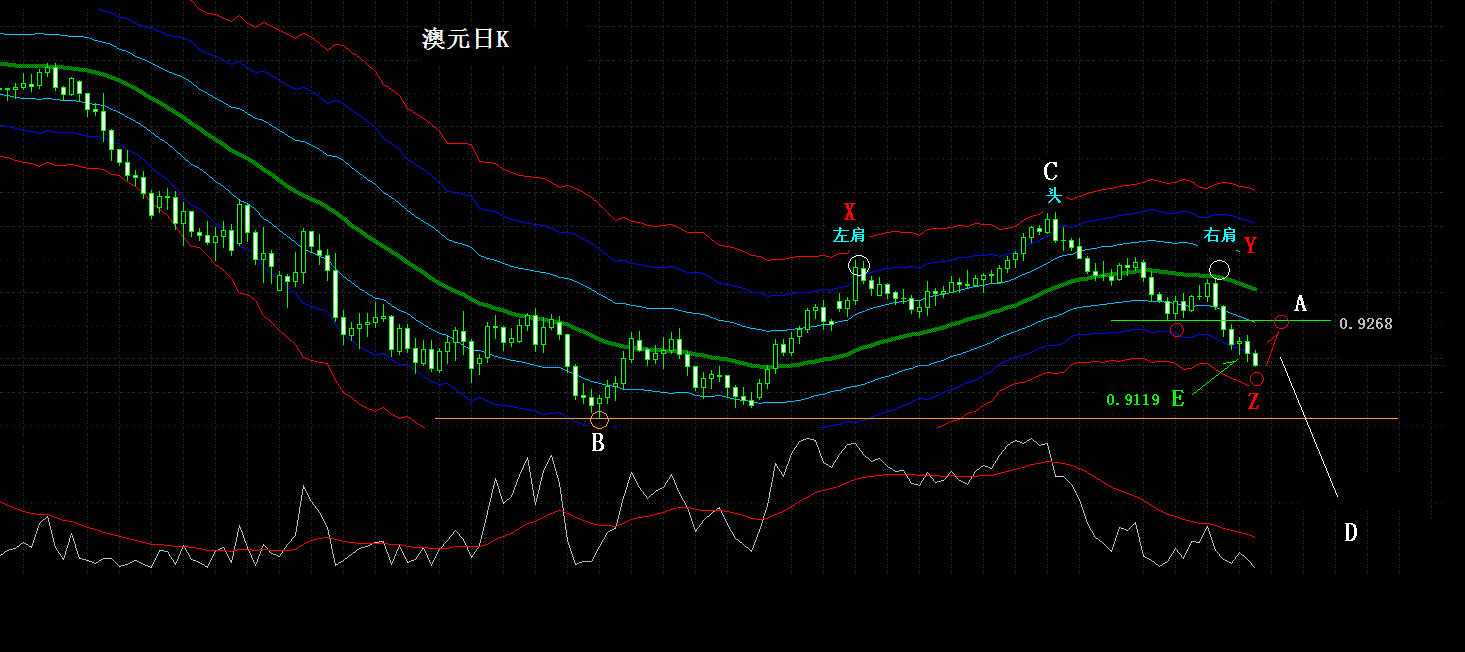The height and width of the screenshot is (652, 1465).
Task: Click the orange circle above point B
Action: [599, 419]
